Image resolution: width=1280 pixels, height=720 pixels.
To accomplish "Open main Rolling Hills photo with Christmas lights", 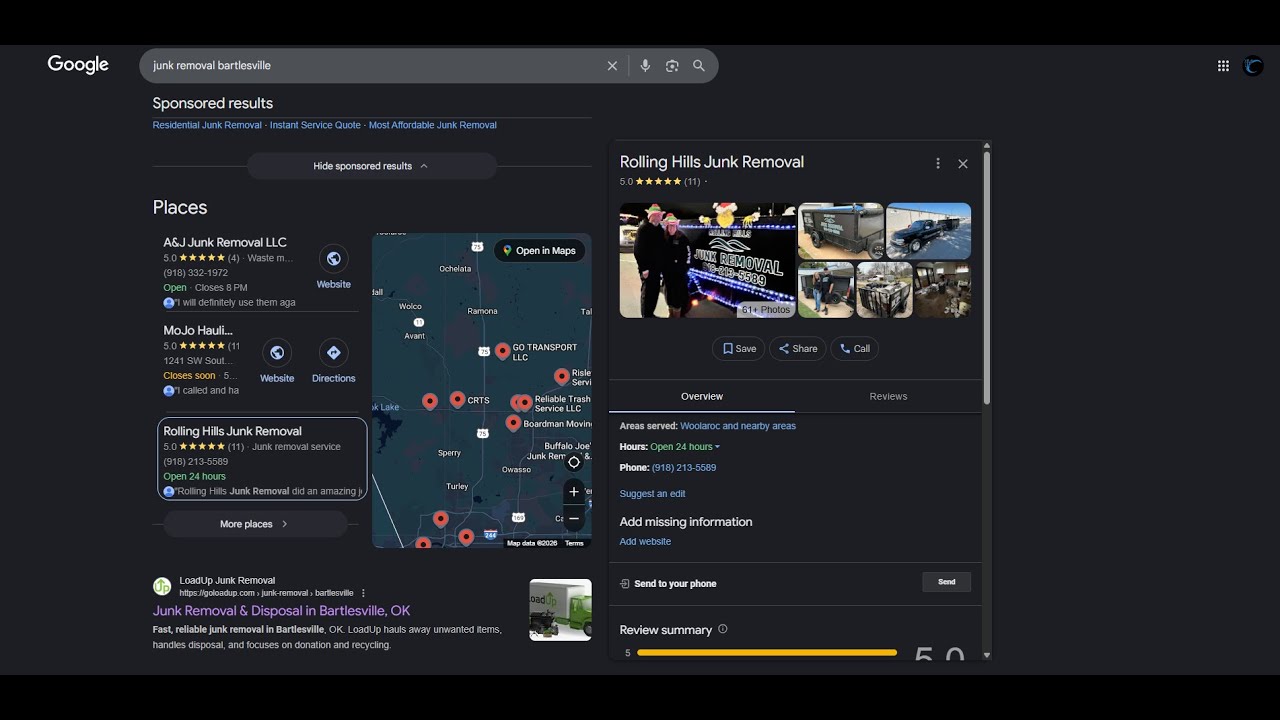I will click(708, 260).
